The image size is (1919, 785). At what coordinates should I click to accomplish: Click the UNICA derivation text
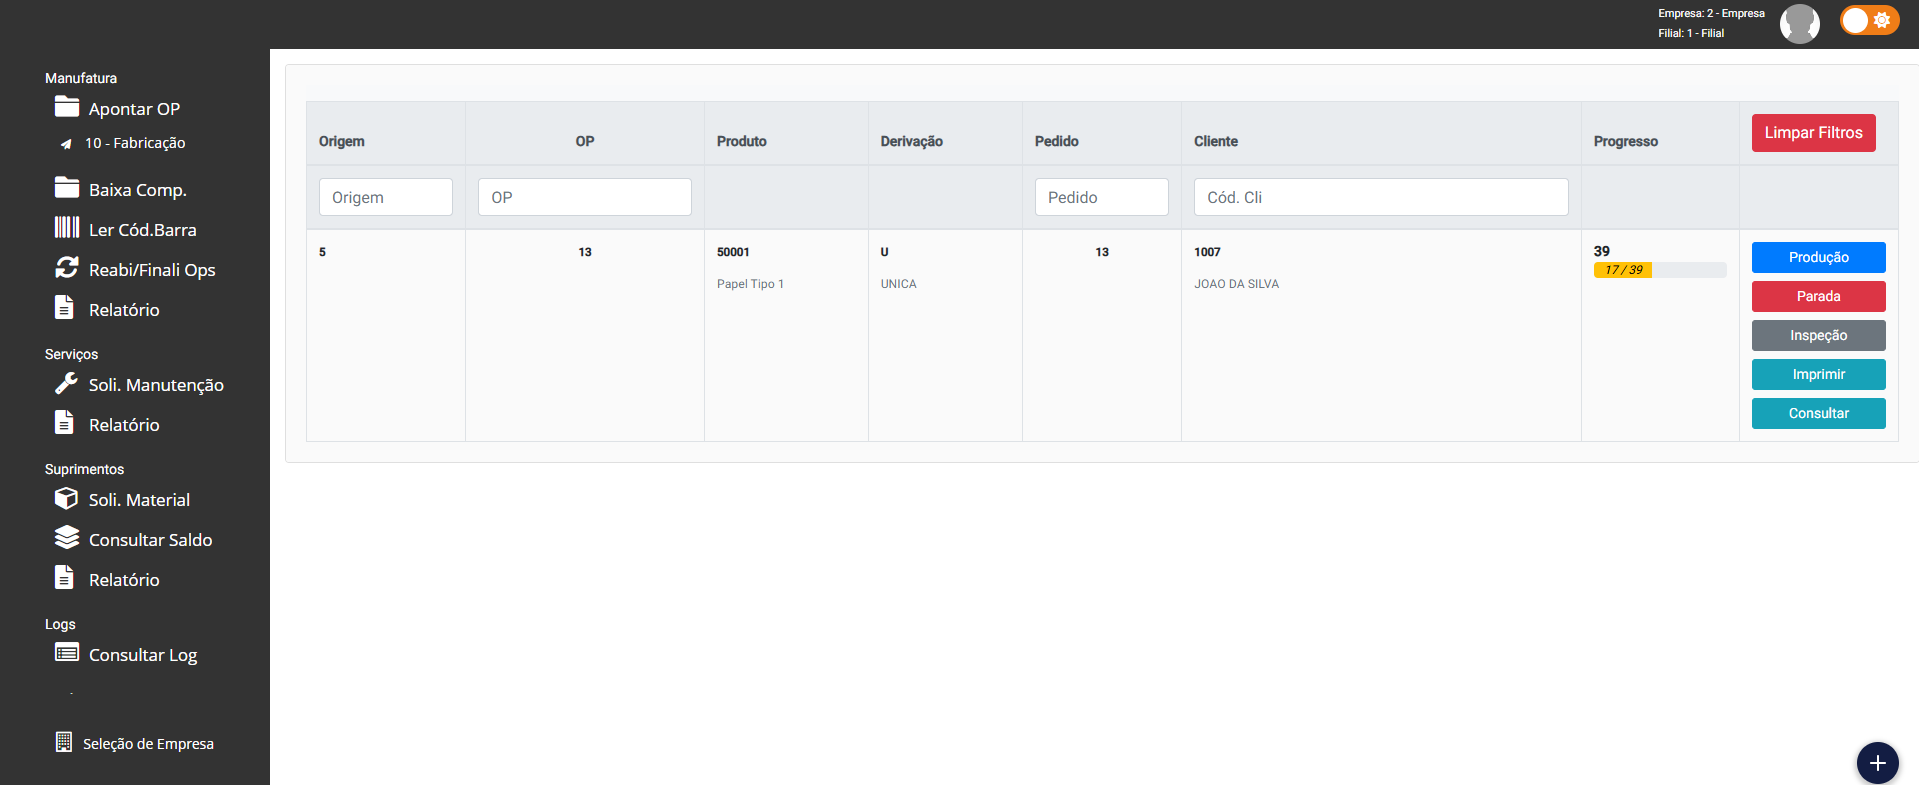tap(899, 284)
